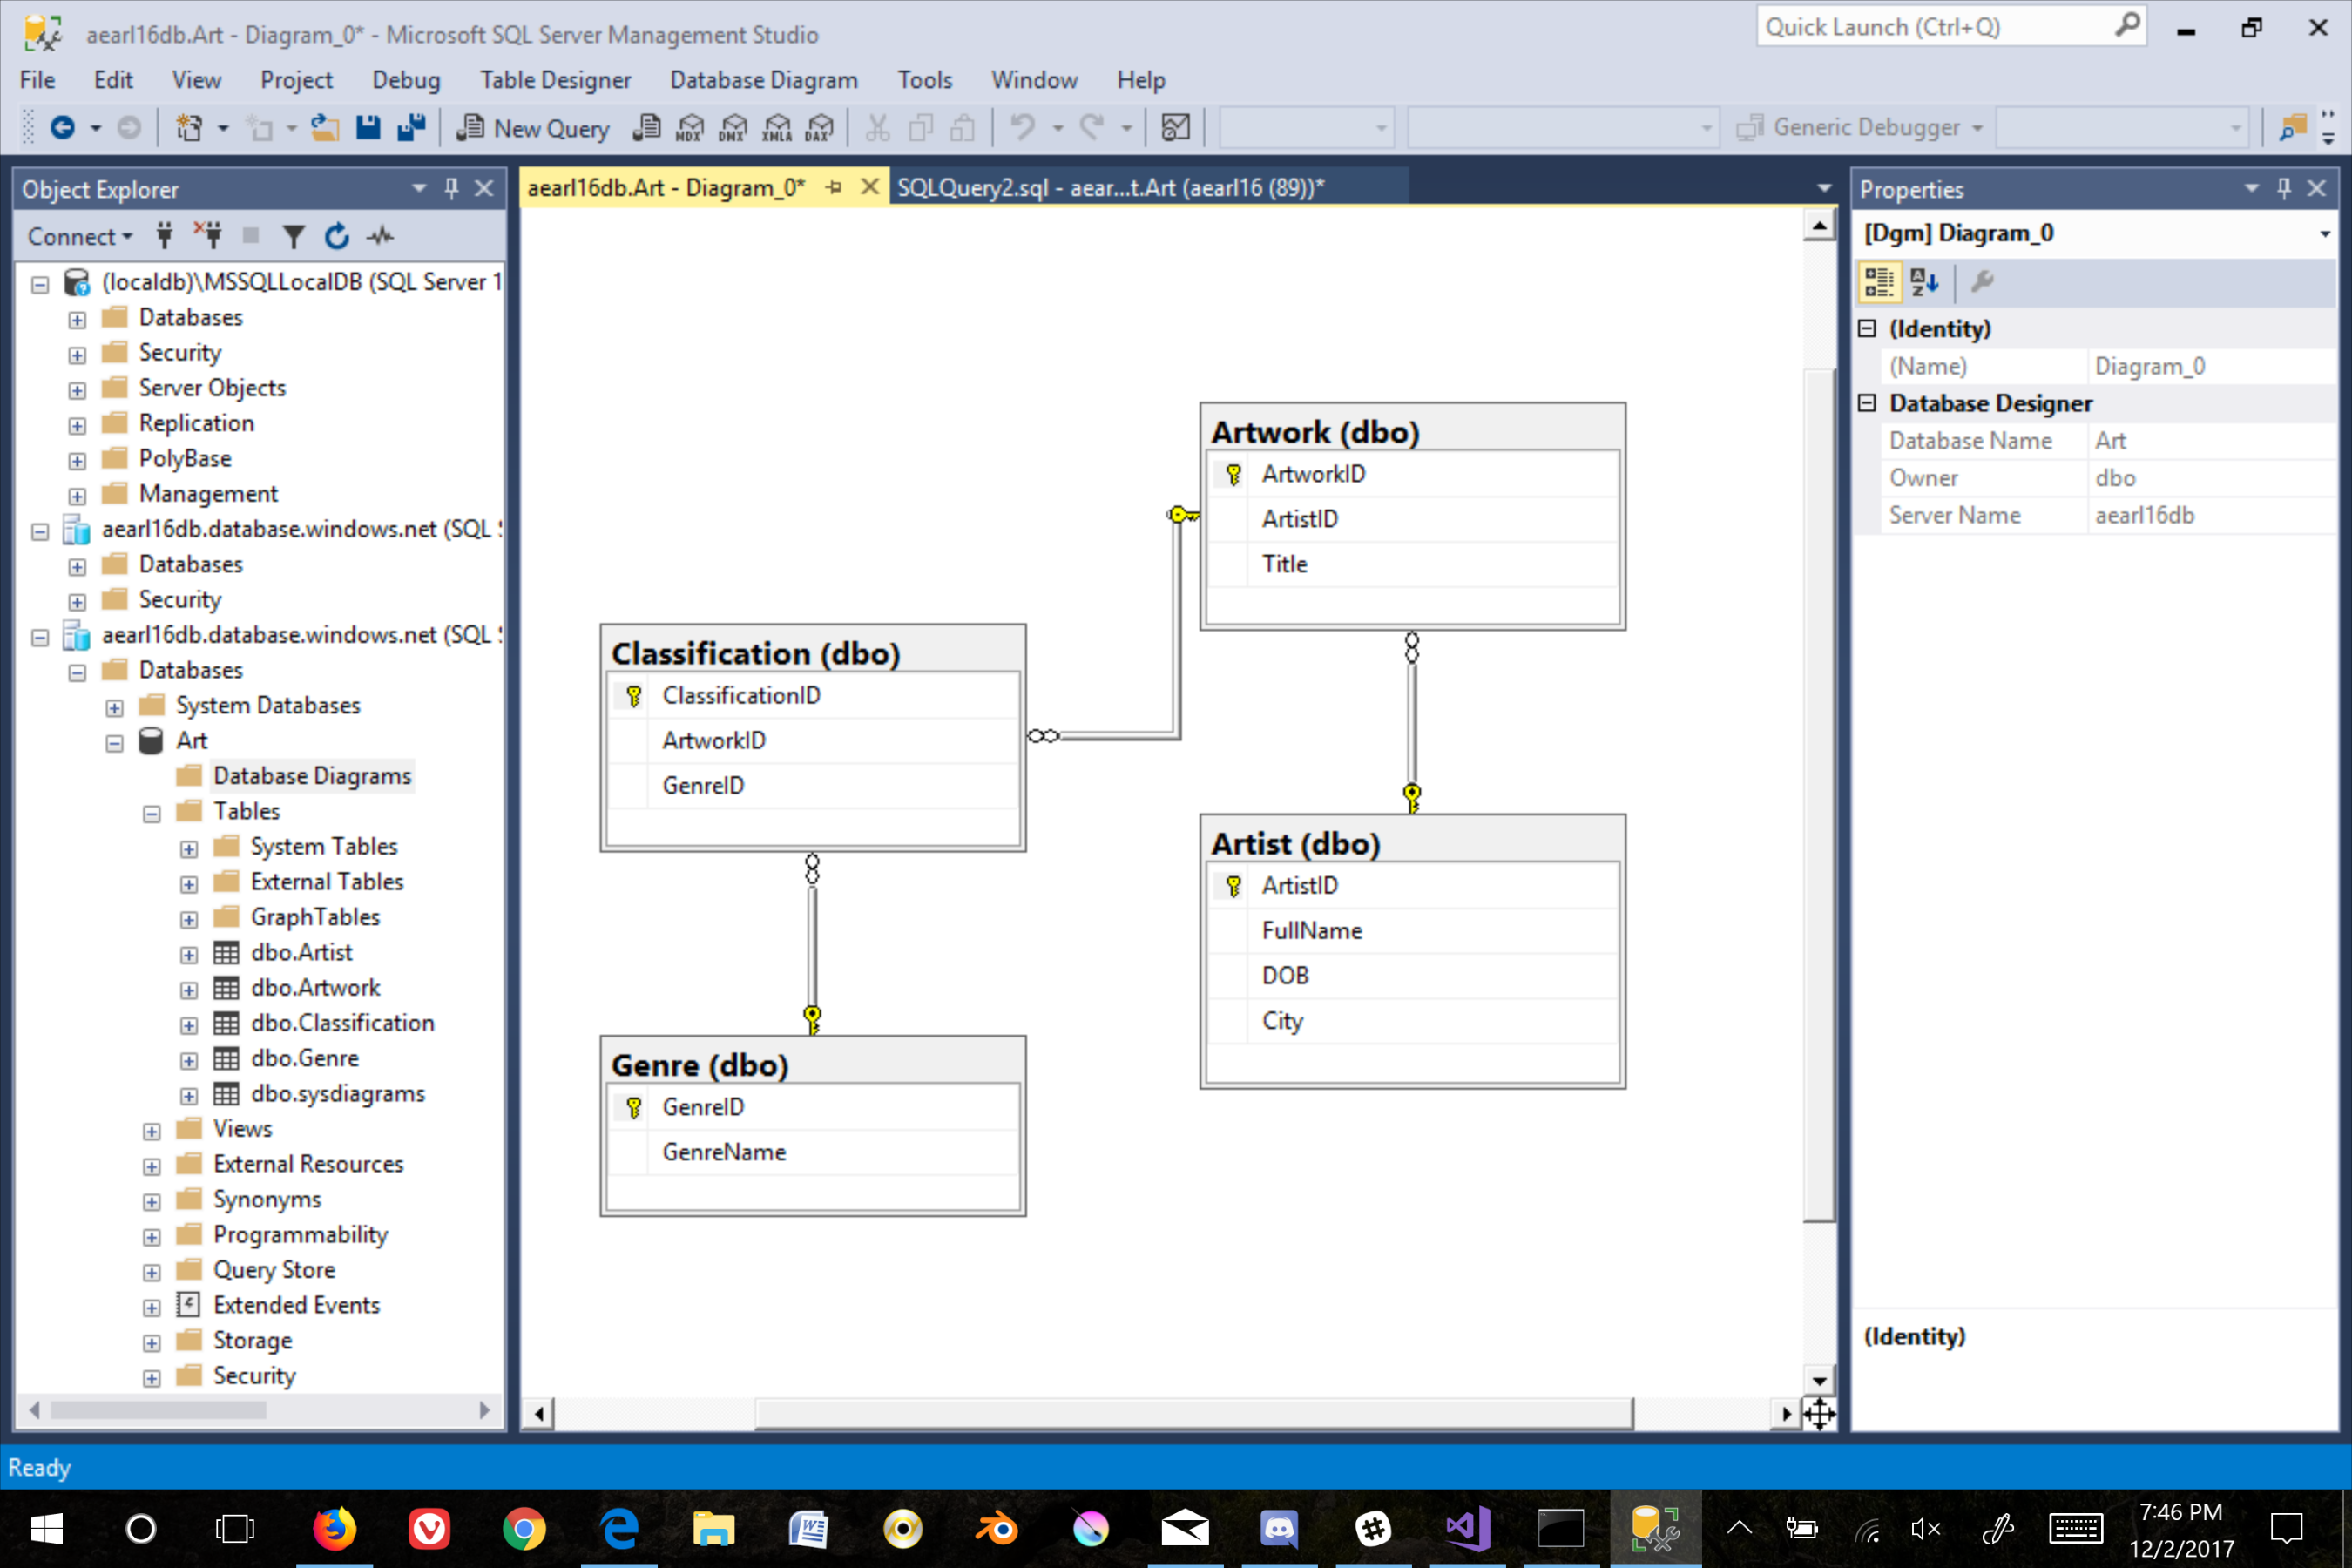Collapse the Tables folder node
Screen dimensions: 2352x1568
coord(152,813)
